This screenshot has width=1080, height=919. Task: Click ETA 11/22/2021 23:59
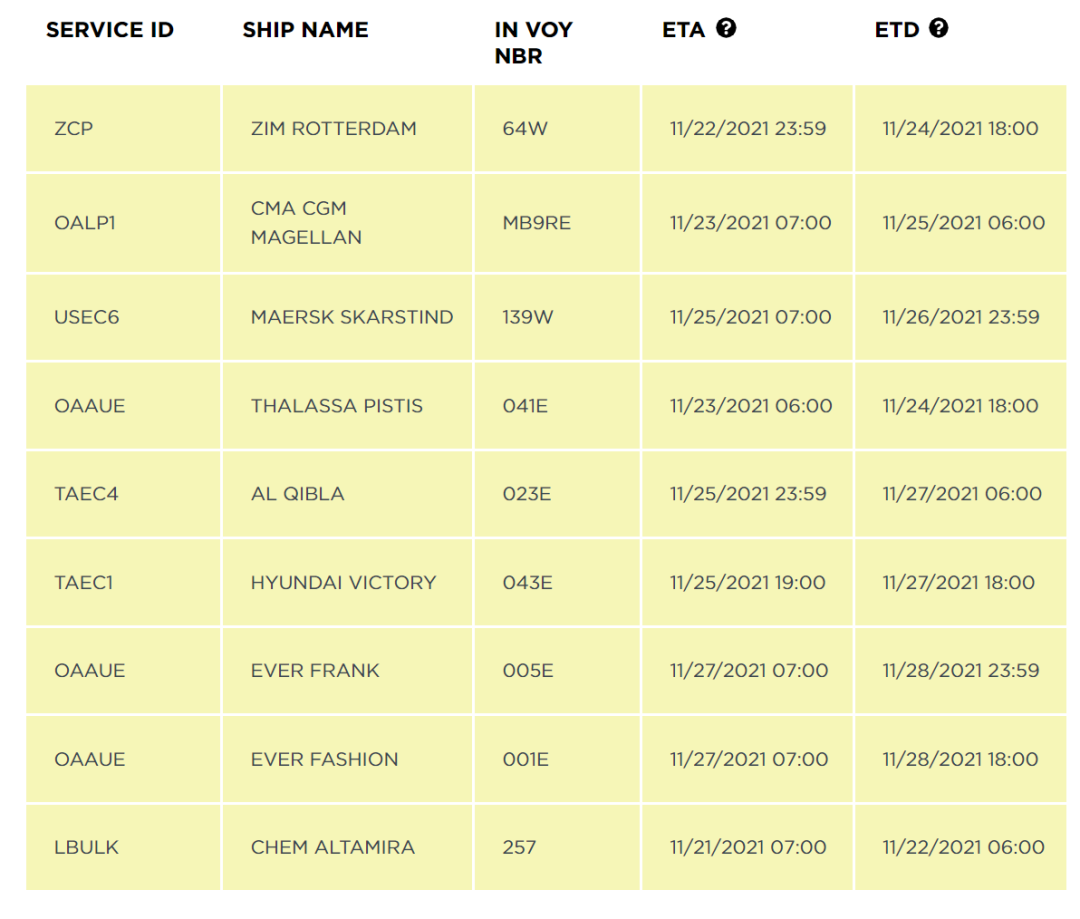pos(748,129)
